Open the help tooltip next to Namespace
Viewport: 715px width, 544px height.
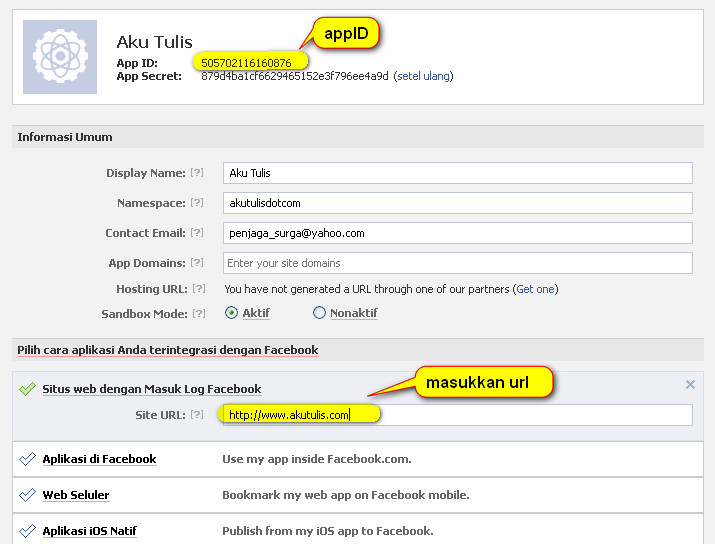(197, 203)
